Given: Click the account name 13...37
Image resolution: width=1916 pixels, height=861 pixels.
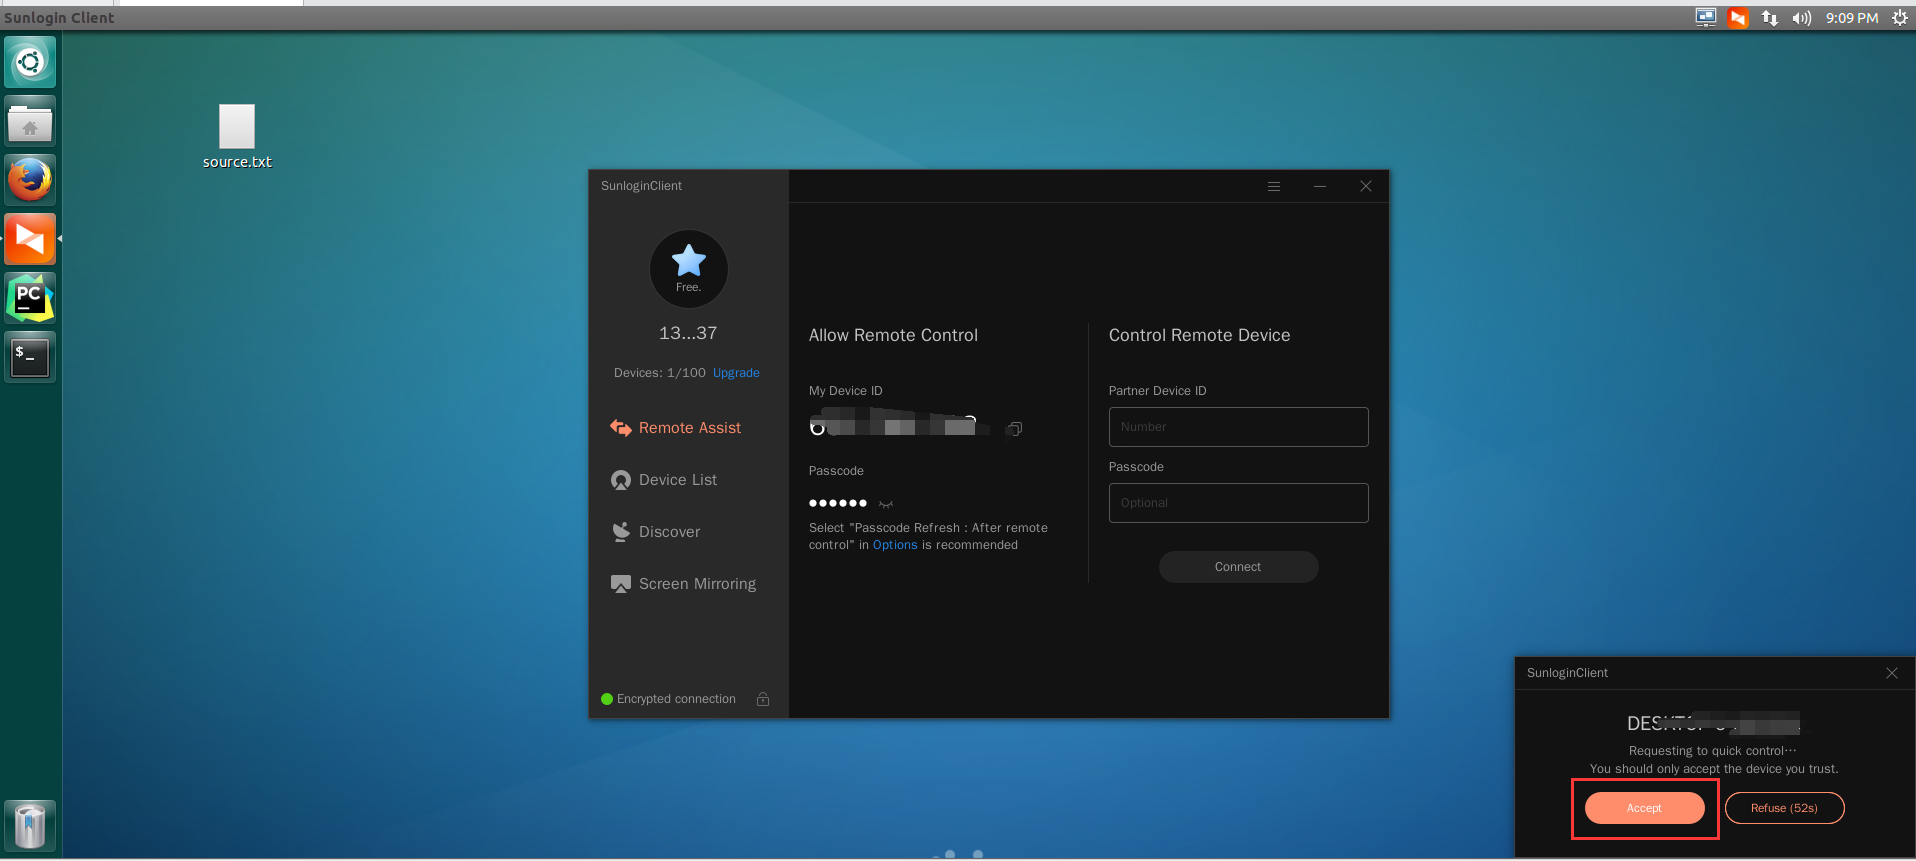Looking at the screenshot, I should click(x=688, y=333).
